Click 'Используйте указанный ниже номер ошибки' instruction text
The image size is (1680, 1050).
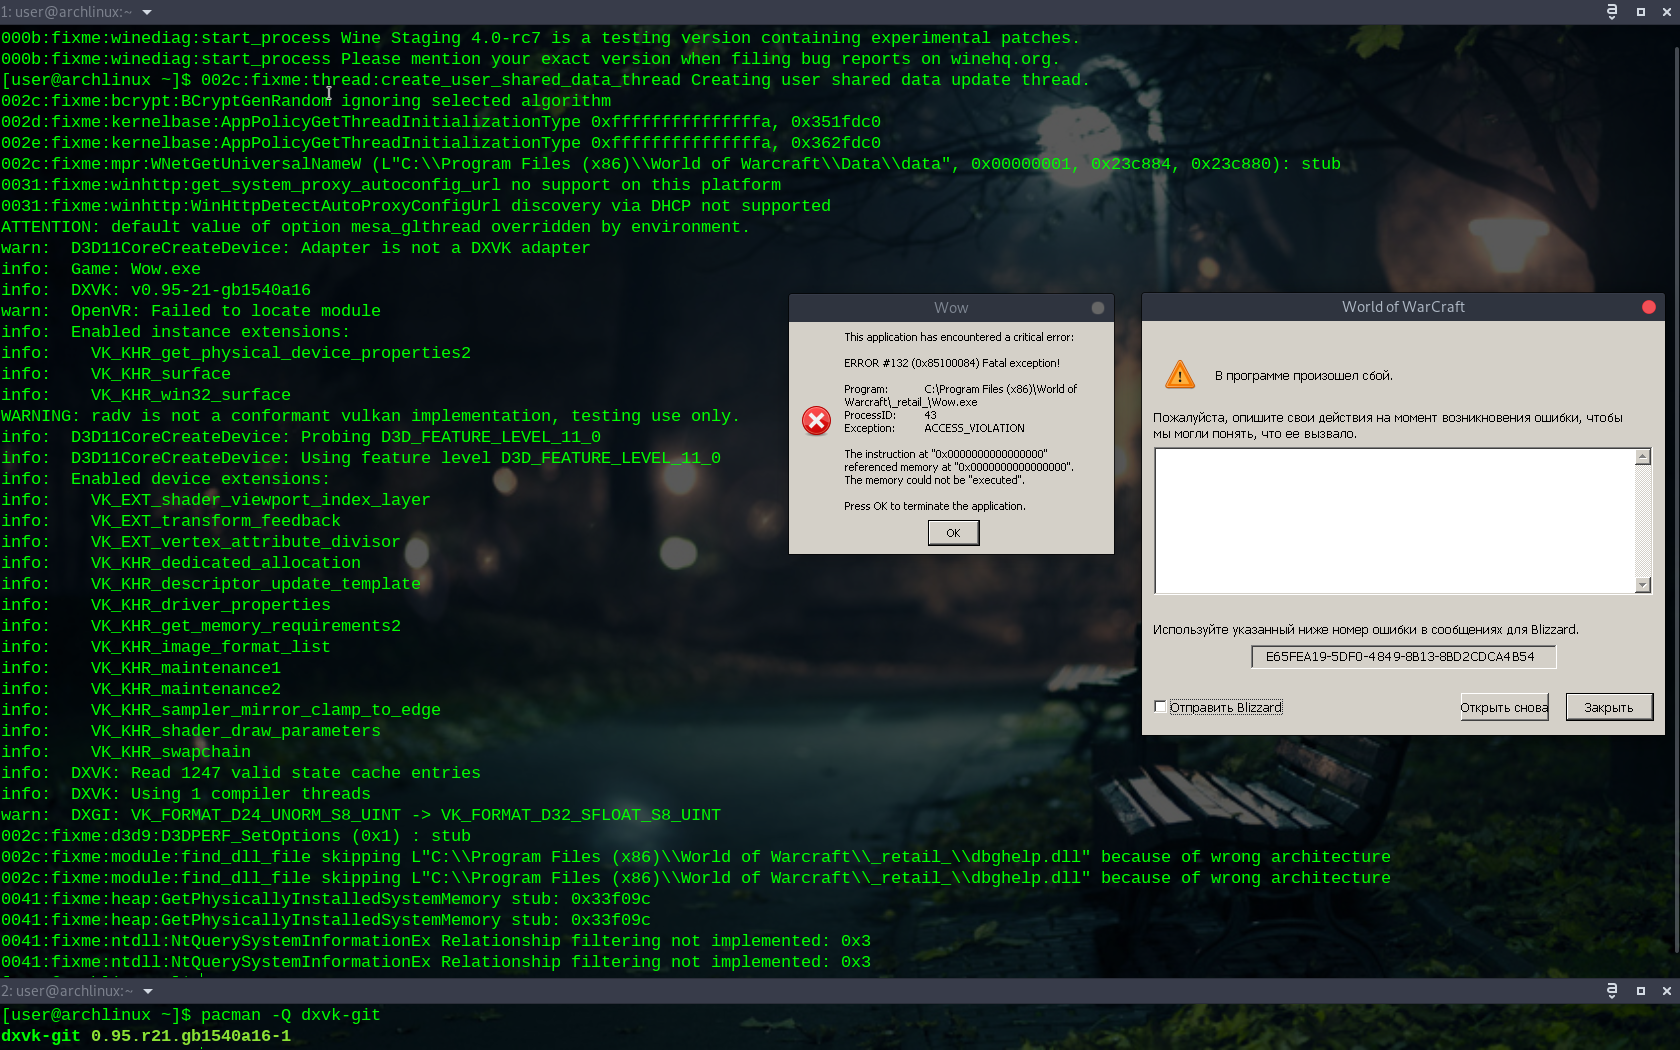[1366, 630]
